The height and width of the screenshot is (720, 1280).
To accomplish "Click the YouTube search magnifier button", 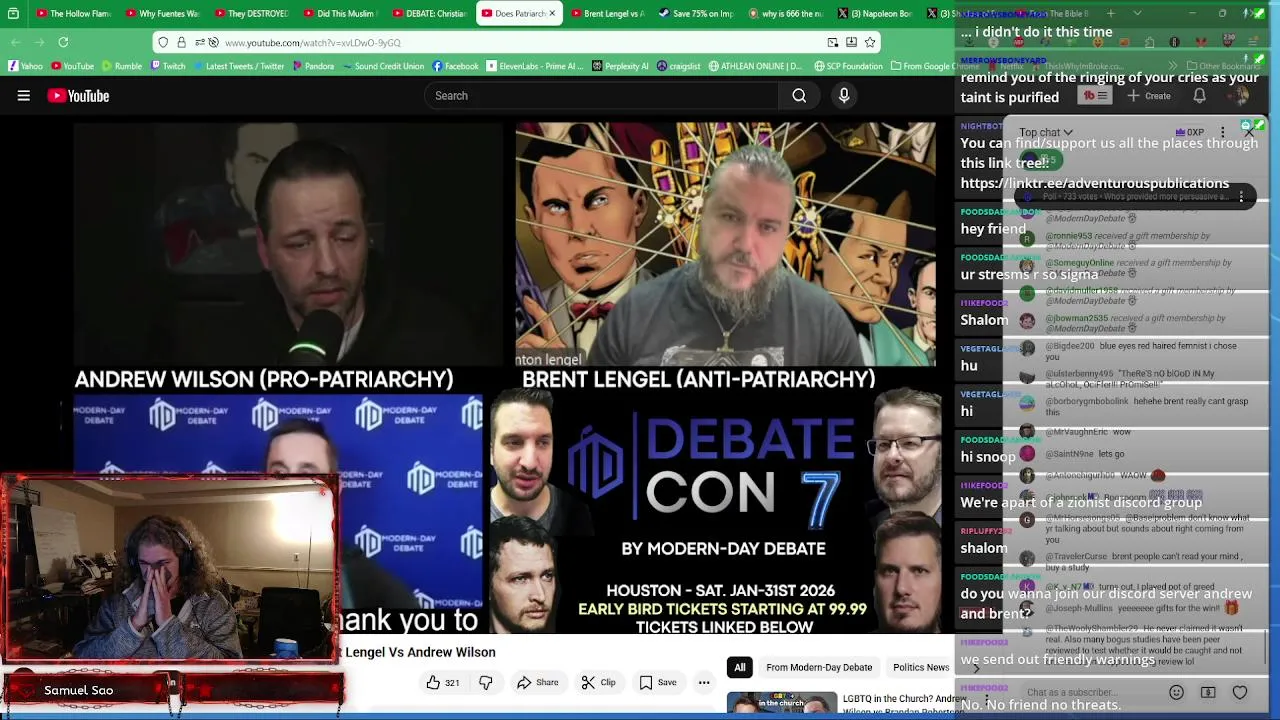I will click(799, 96).
